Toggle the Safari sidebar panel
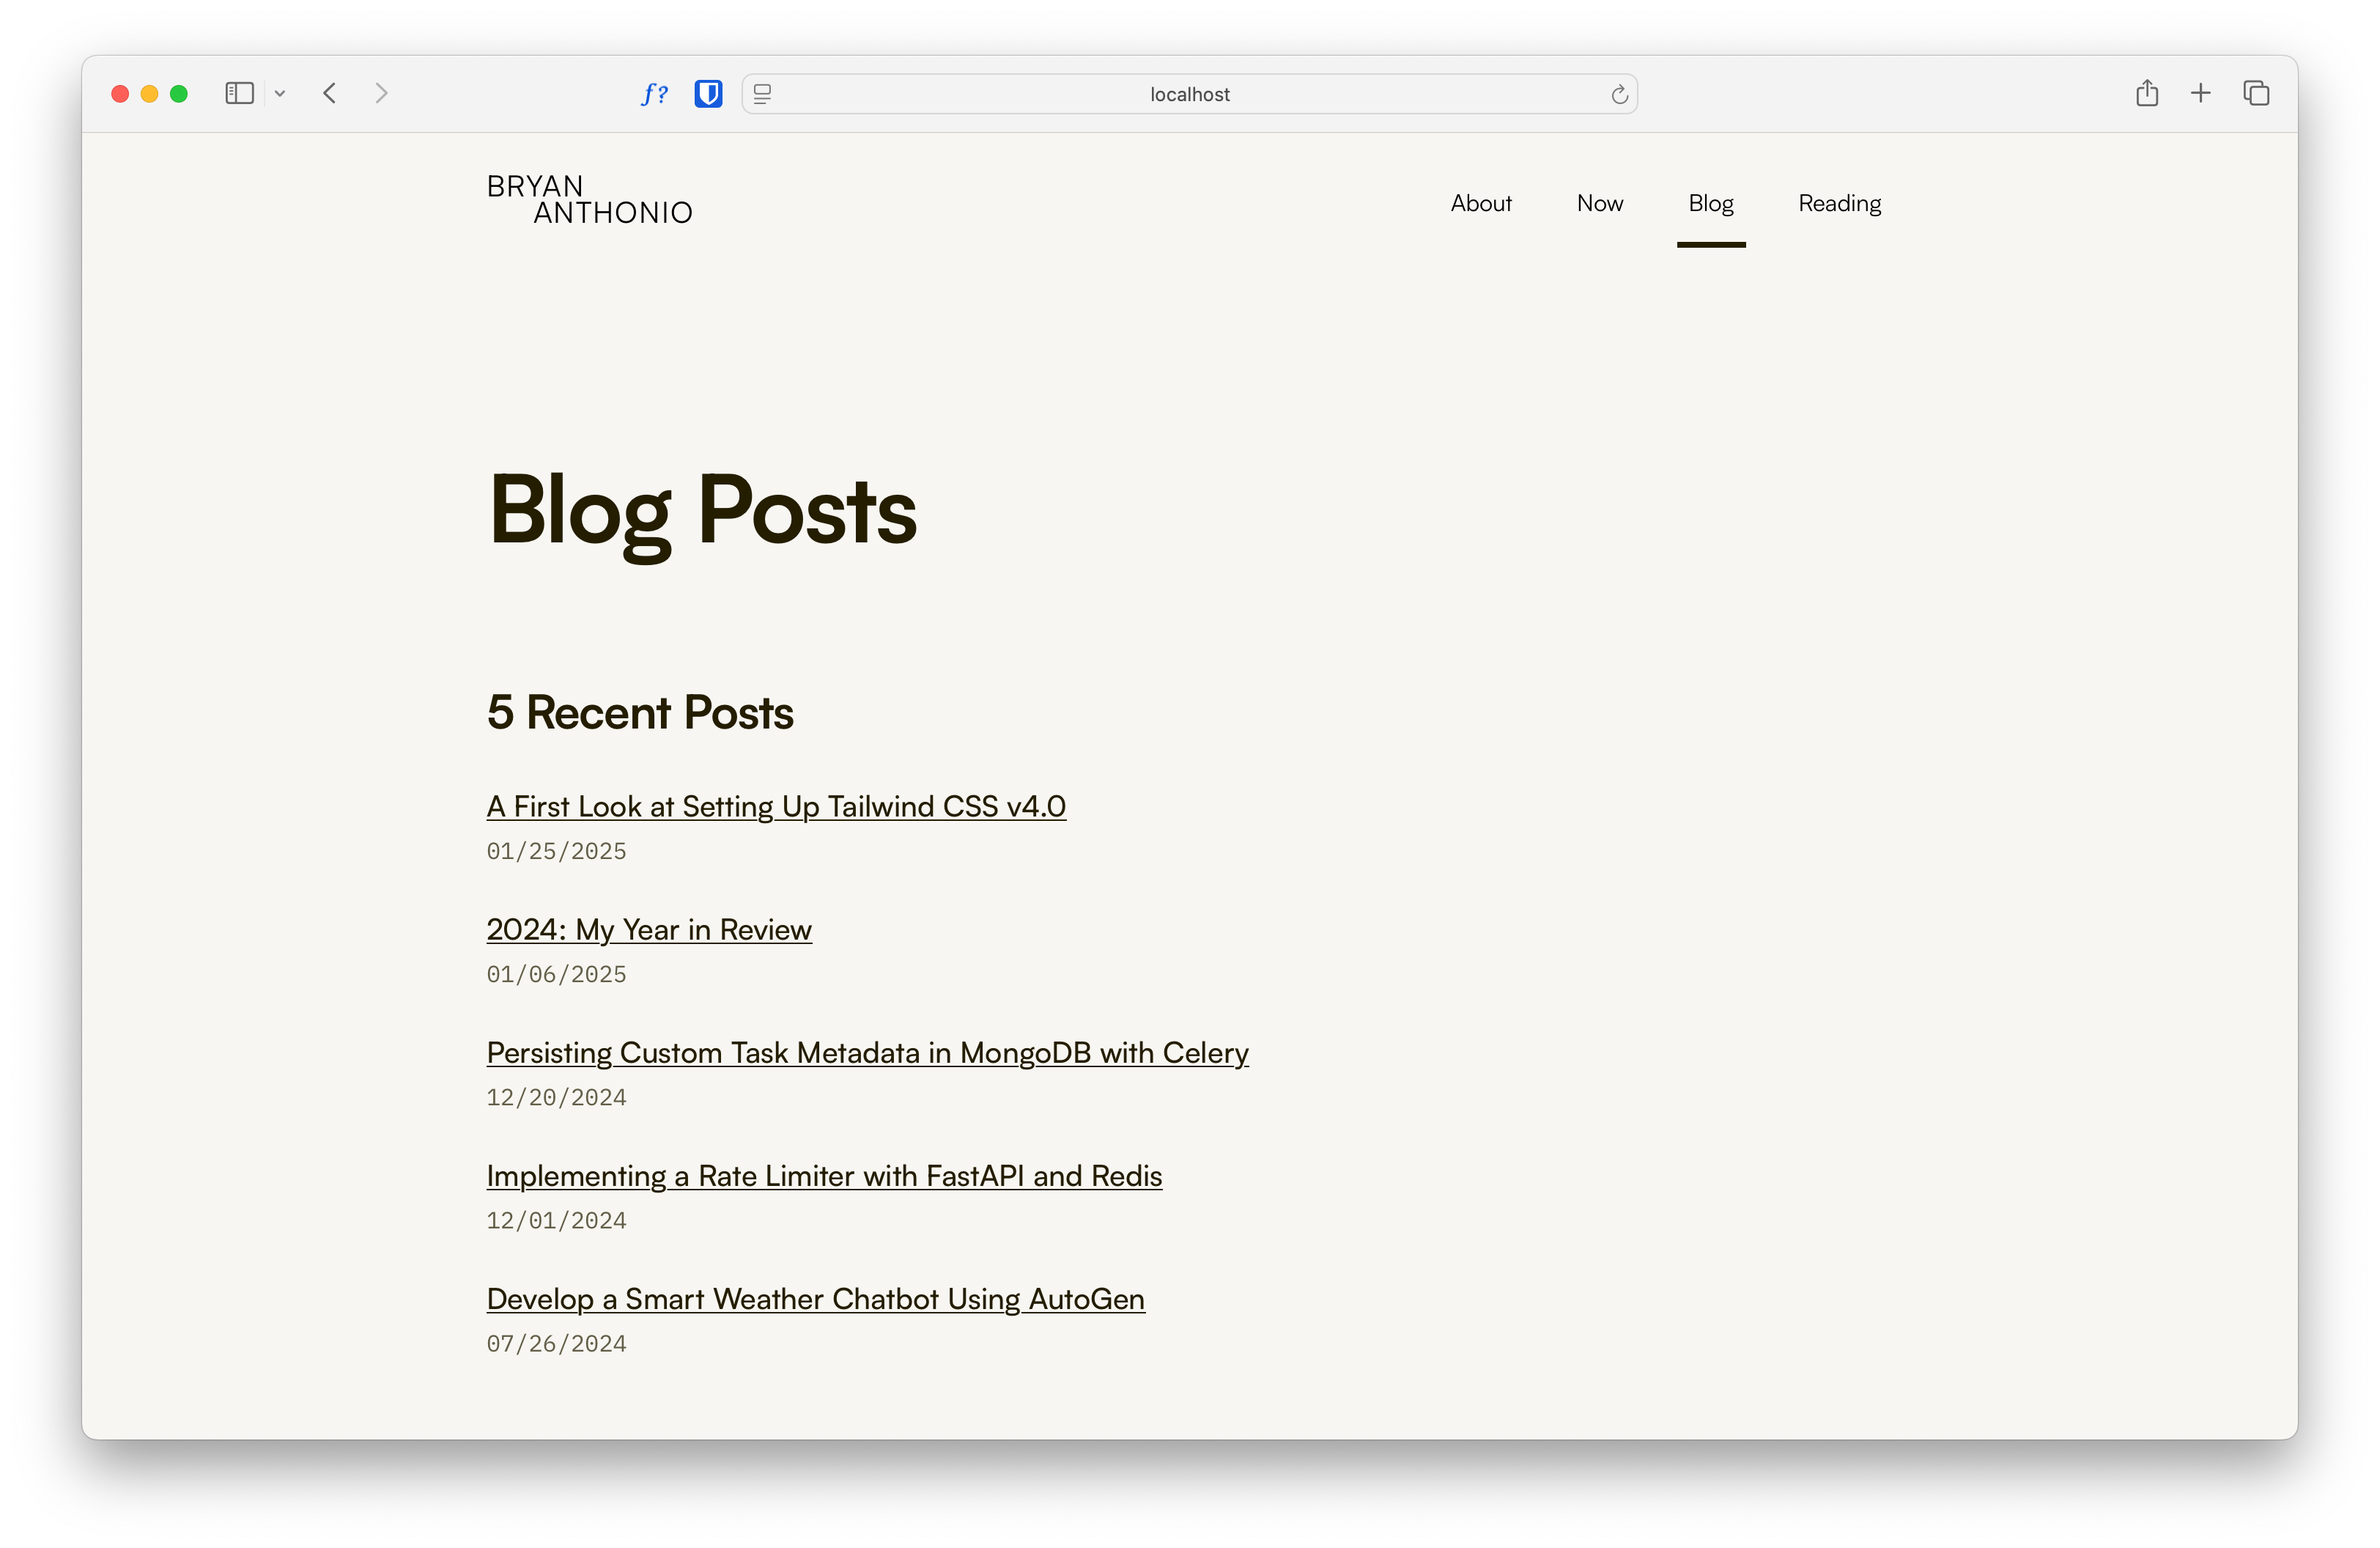The width and height of the screenshot is (2380, 1548). pos(239,93)
